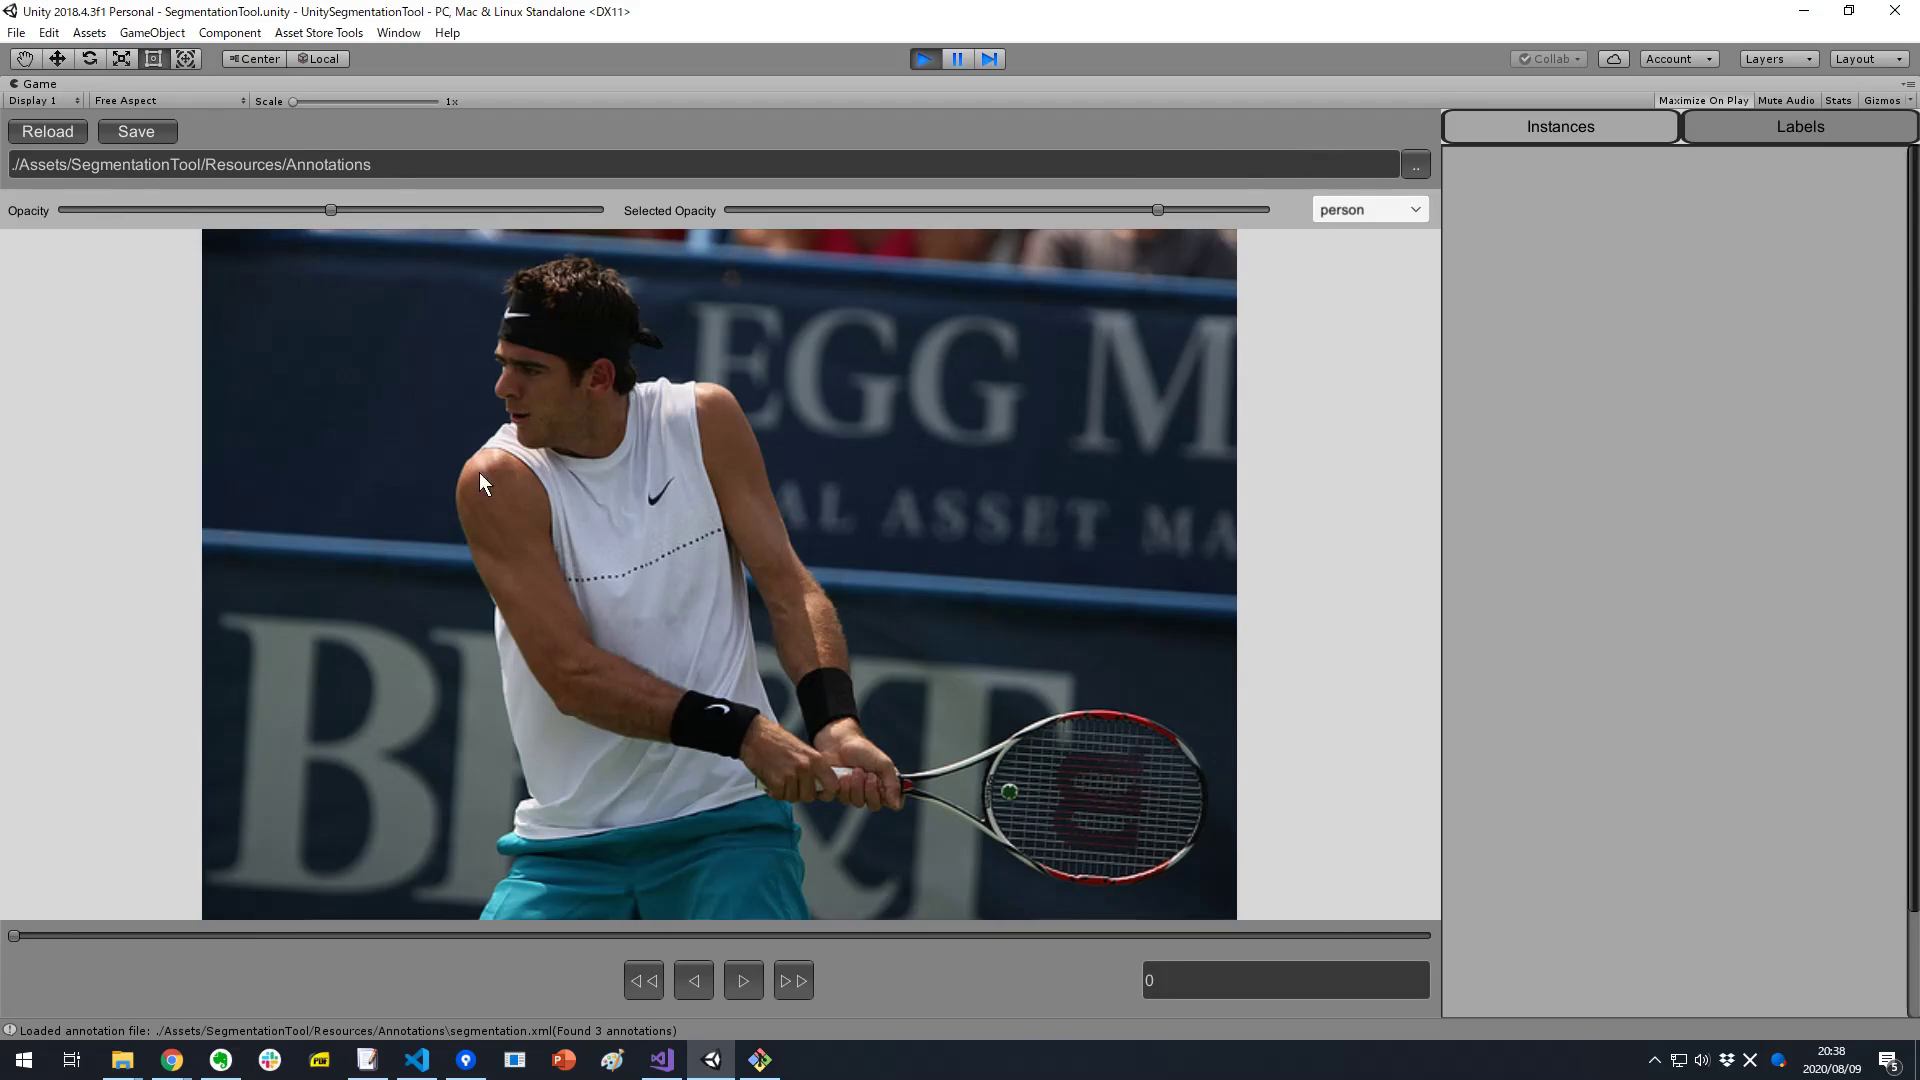Viewport: 1920px width, 1080px height.
Task: Select the Rect transform tool
Action: [x=153, y=59]
